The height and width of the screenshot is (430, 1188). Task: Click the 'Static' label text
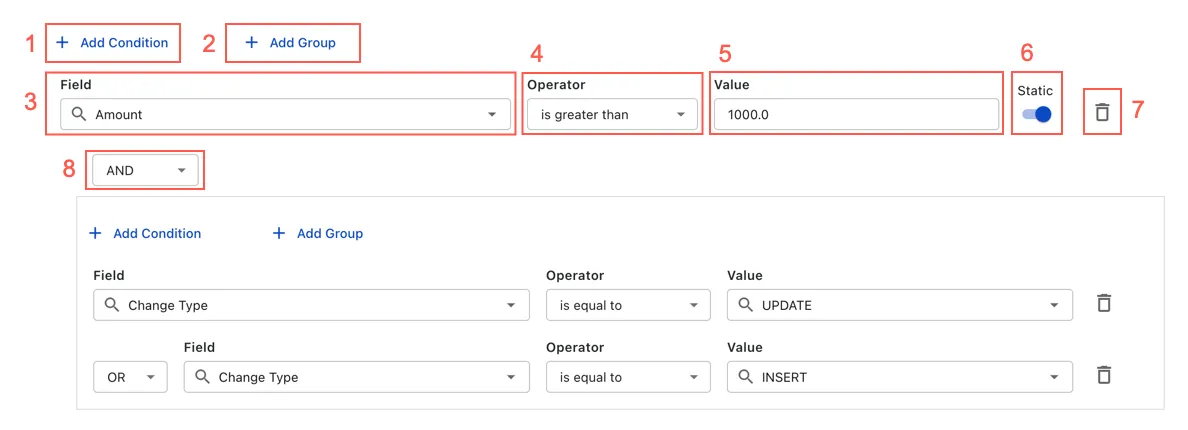point(1035,91)
